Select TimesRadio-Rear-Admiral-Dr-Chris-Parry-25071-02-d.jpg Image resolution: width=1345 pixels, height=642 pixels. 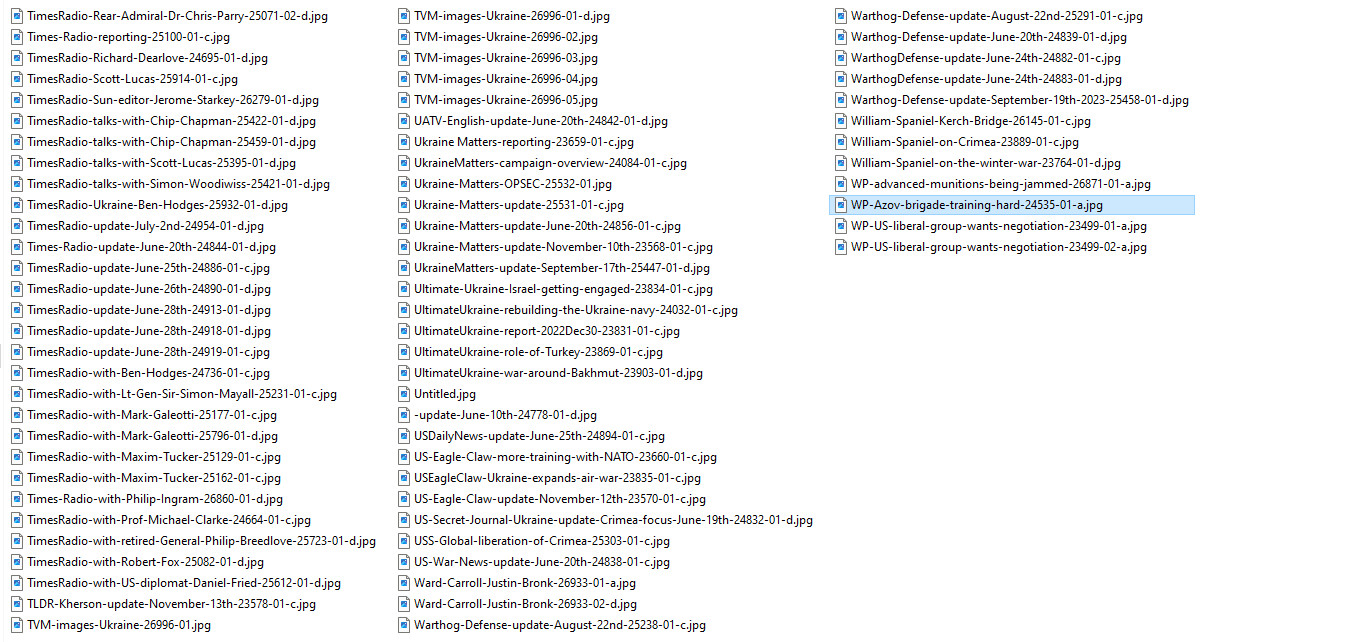[x=177, y=16]
